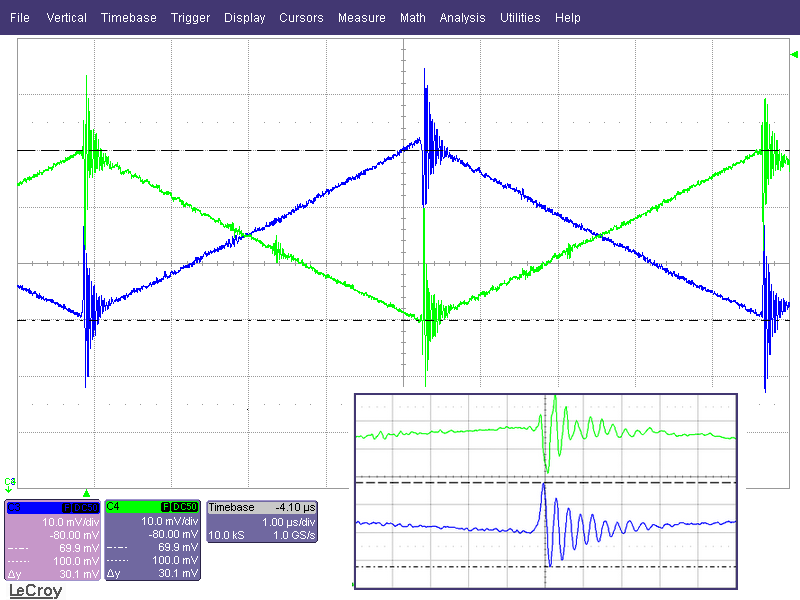Image resolution: width=800 pixels, height=600 pixels.
Task: Open the Measure menu
Action: click(x=361, y=18)
